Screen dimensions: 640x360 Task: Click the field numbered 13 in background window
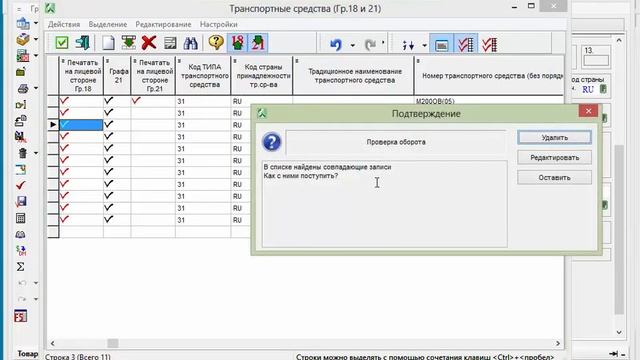coord(596,61)
